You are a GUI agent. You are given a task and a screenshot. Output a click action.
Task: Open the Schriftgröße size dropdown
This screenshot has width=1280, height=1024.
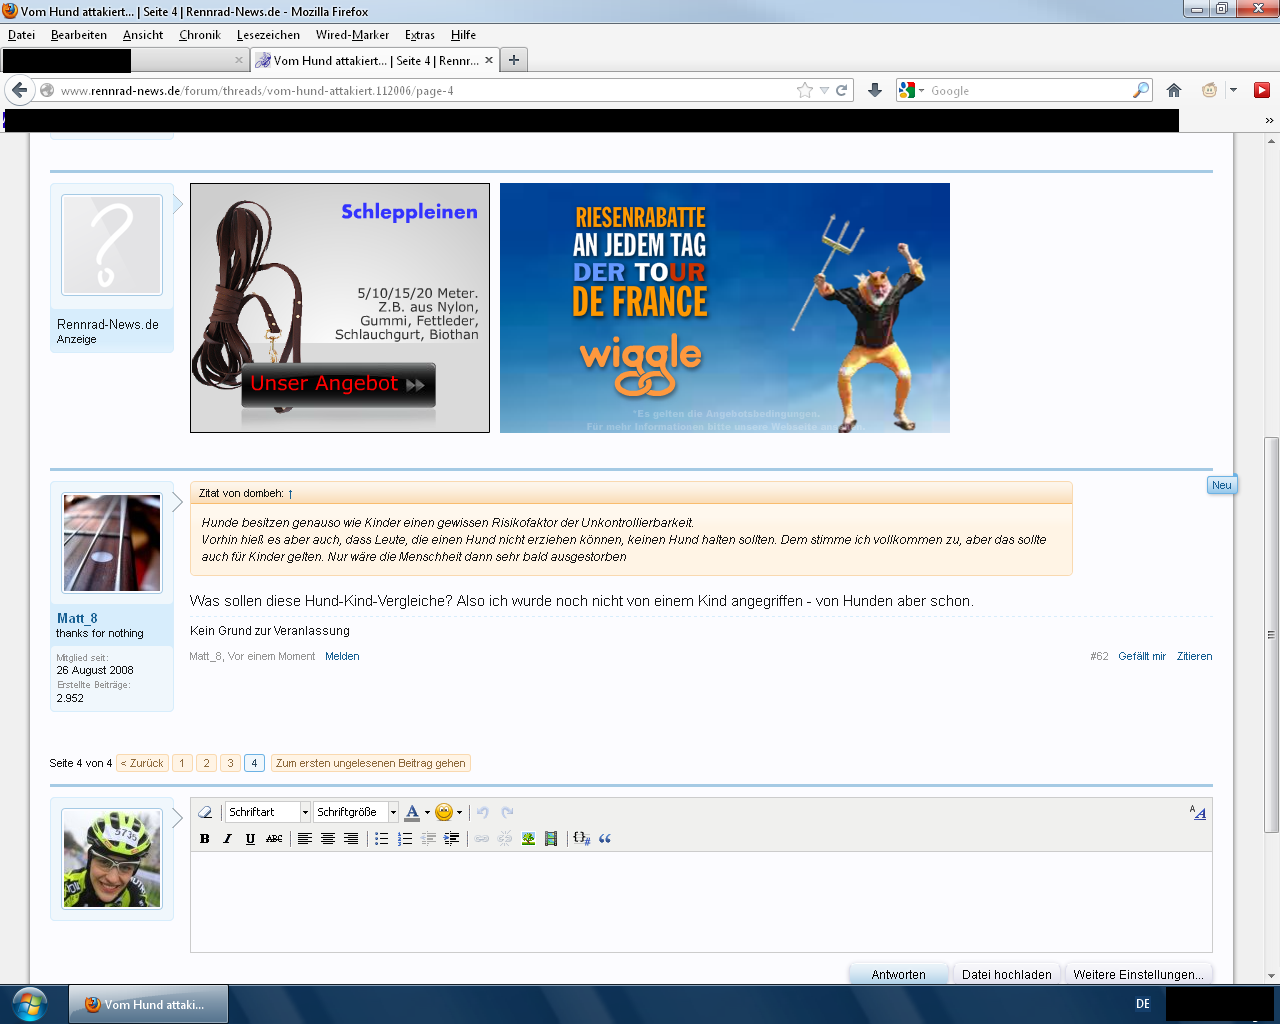point(355,812)
